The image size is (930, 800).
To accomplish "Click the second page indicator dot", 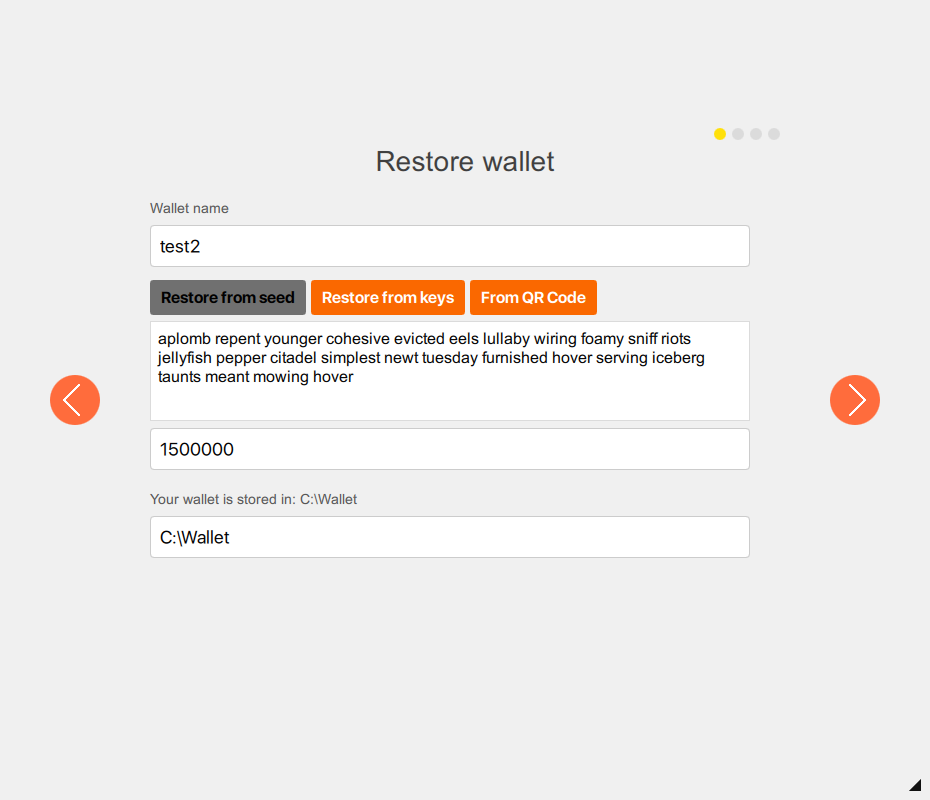I will (738, 133).
